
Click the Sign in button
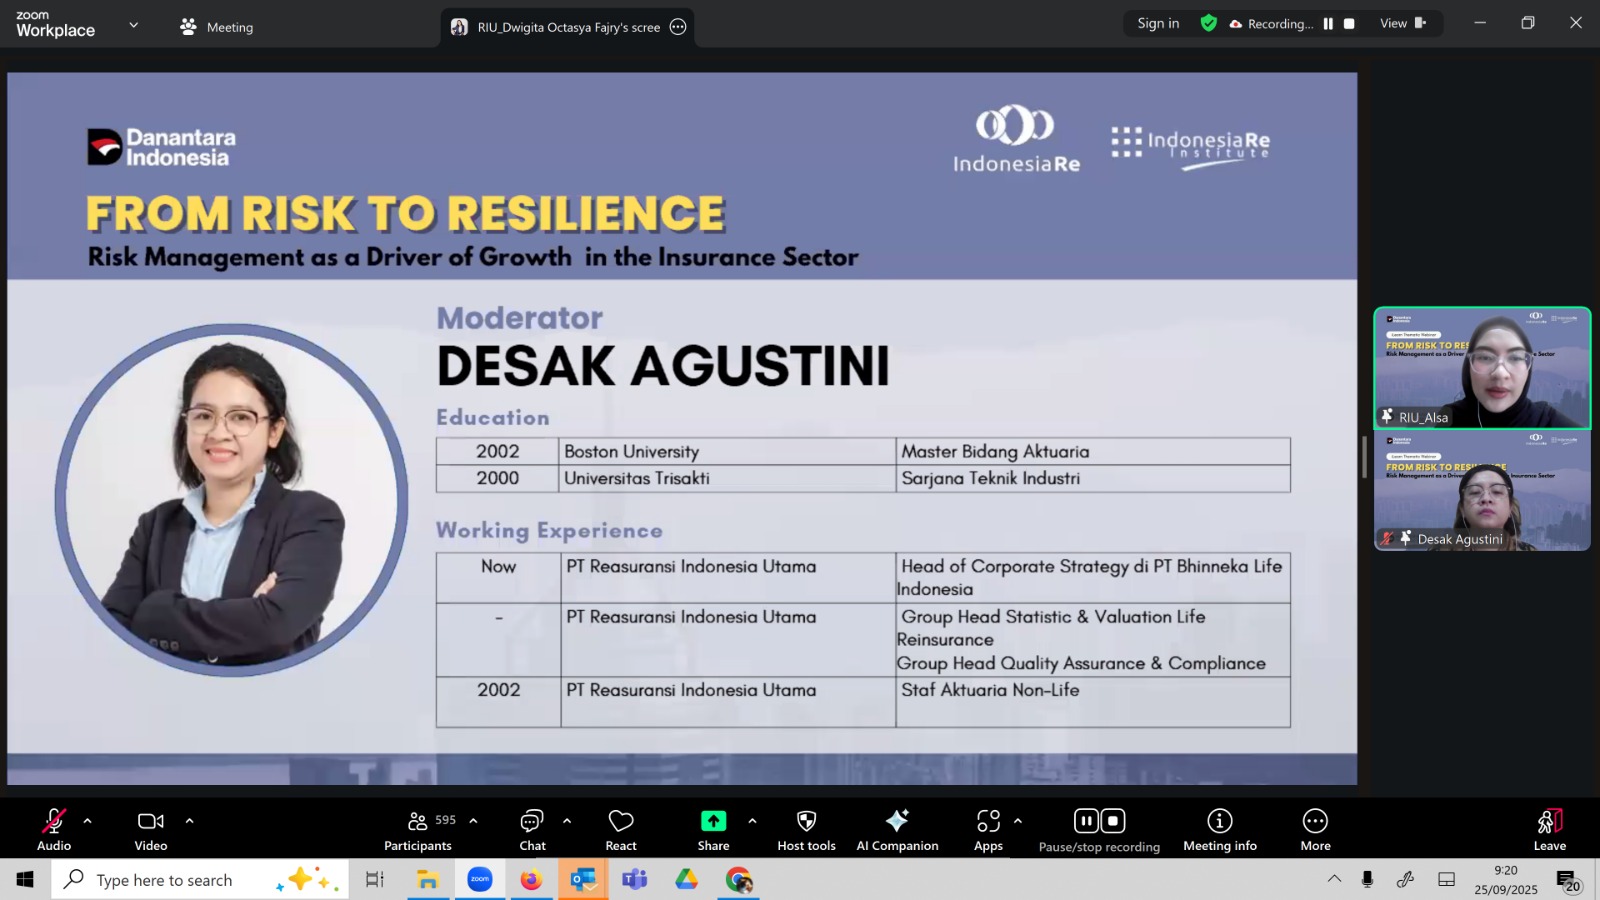(x=1158, y=24)
